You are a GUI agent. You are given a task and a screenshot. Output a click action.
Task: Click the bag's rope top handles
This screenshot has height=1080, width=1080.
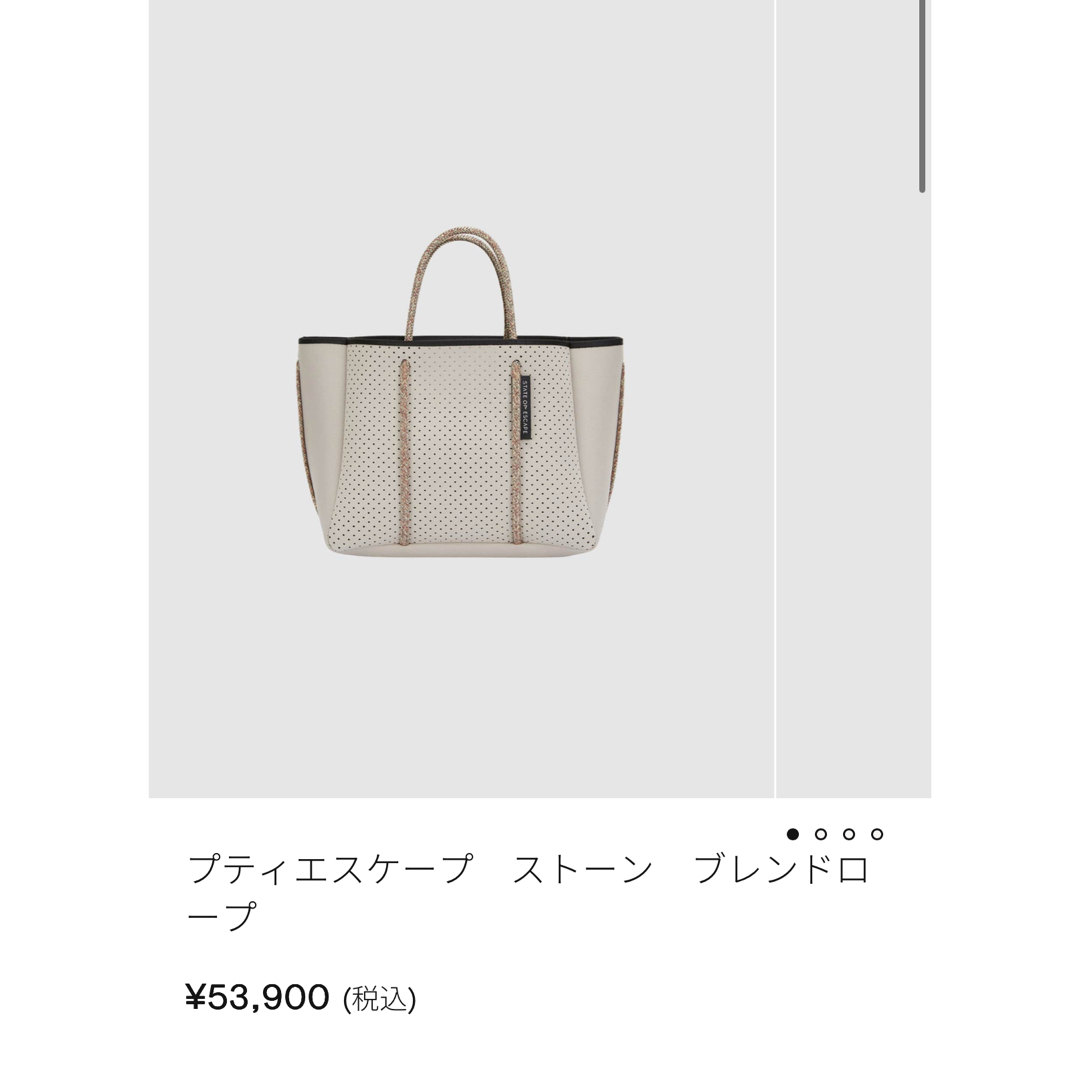tap(462, 282)
